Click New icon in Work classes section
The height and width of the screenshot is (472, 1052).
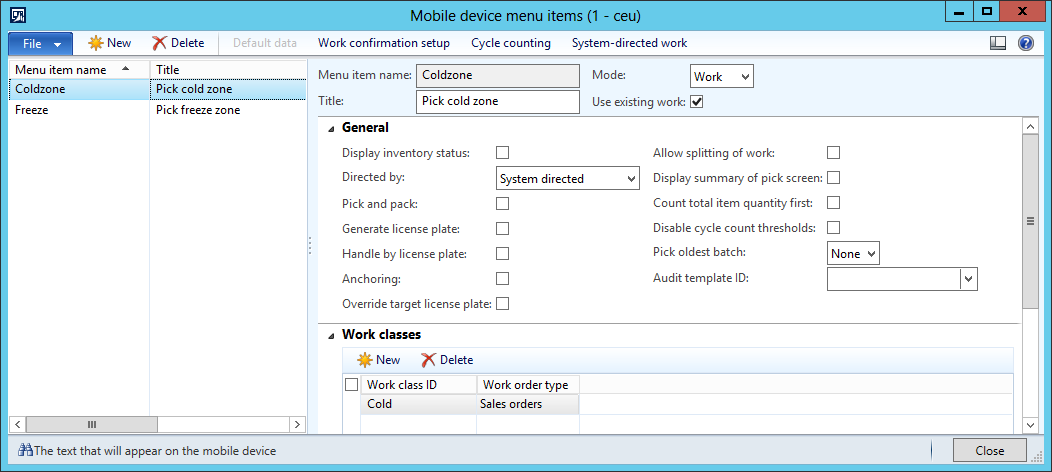[x=365, y=360]
